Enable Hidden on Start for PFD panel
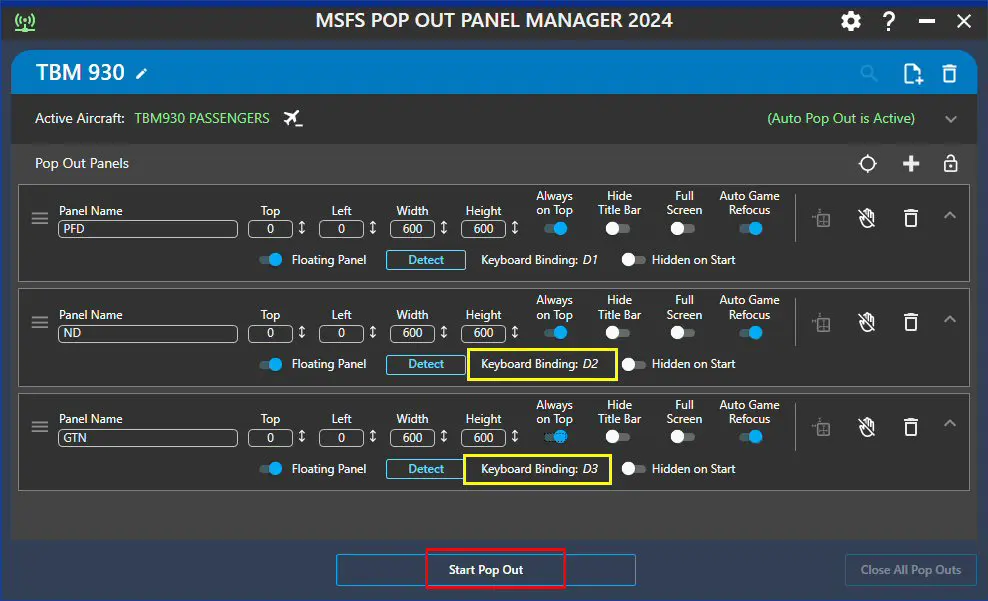The image size is (988, 601). point(633,260)
